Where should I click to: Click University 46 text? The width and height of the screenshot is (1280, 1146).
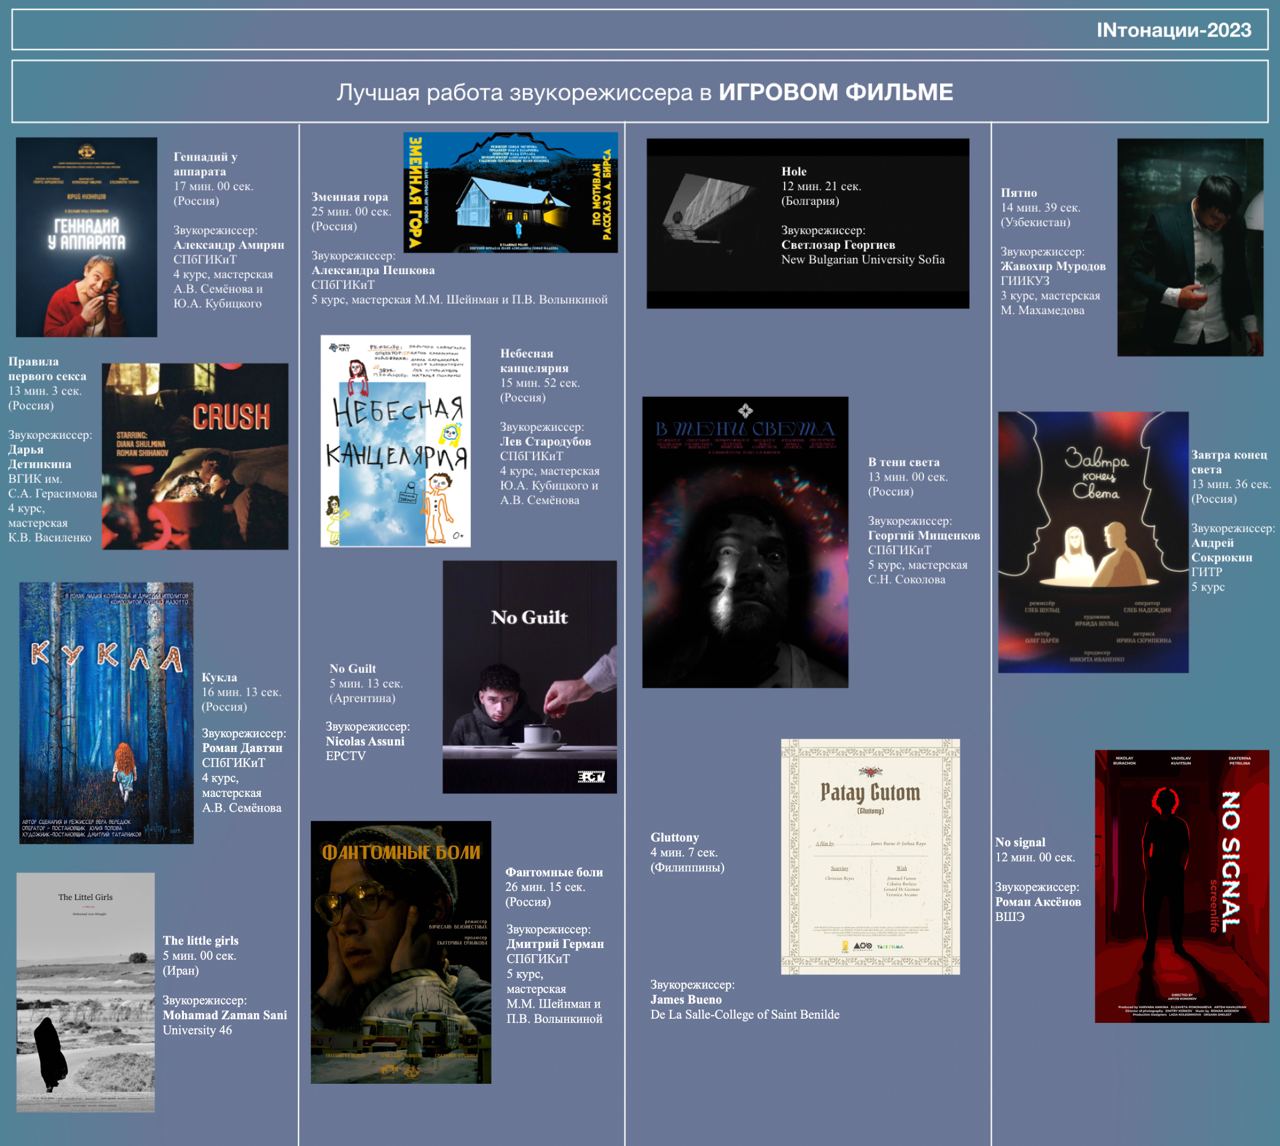pos(197,1029)
